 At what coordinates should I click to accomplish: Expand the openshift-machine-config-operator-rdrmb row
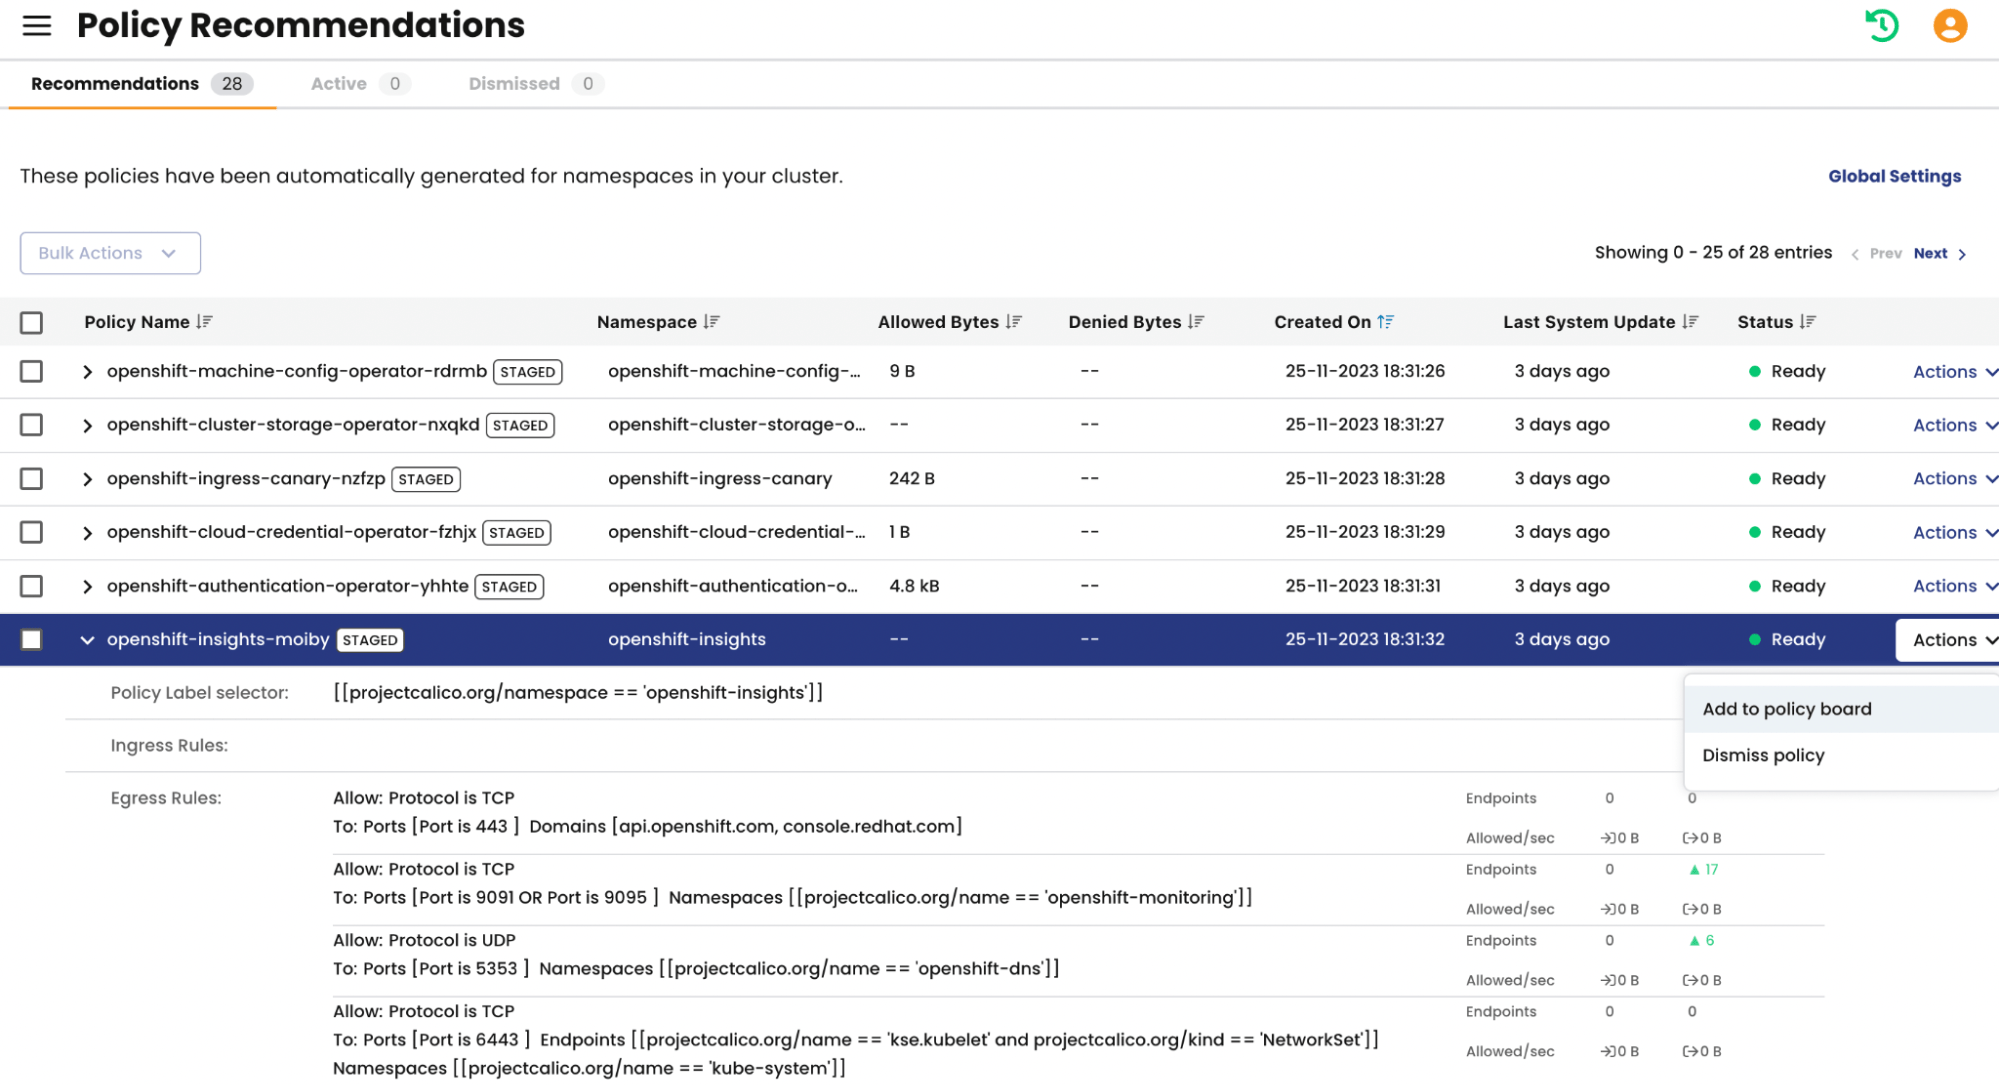point(87,370)
